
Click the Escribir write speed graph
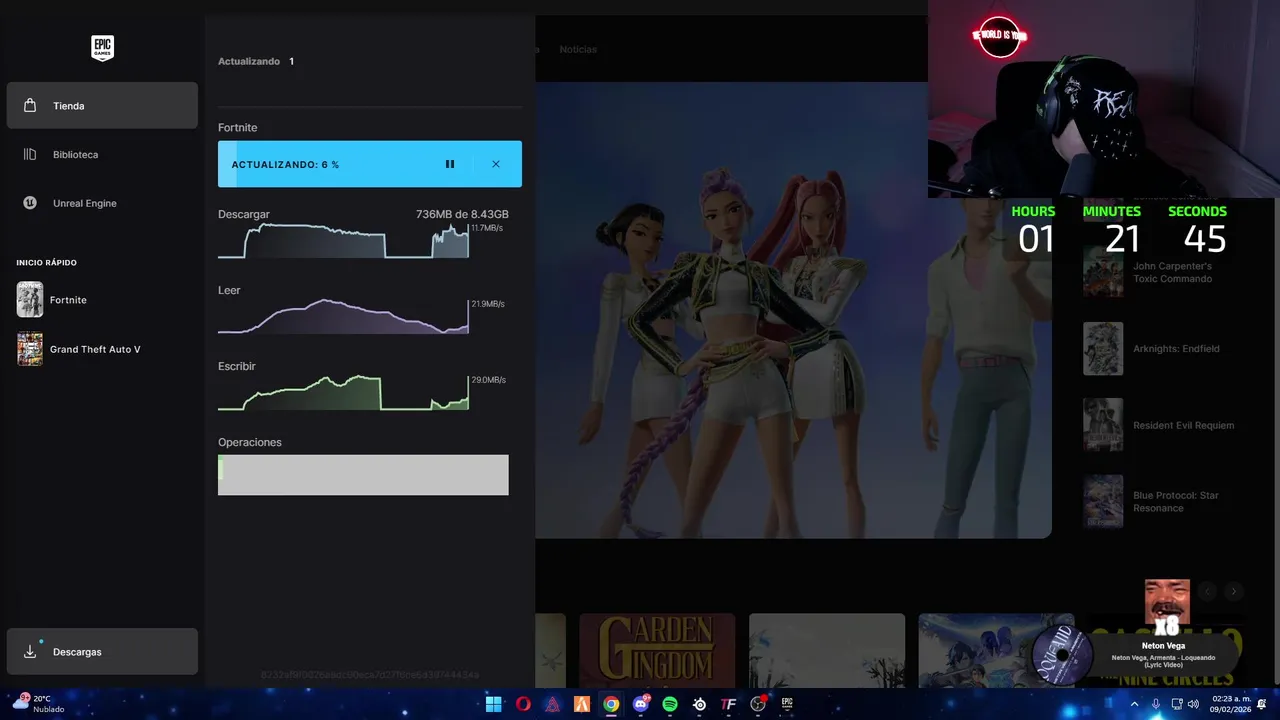343,392
